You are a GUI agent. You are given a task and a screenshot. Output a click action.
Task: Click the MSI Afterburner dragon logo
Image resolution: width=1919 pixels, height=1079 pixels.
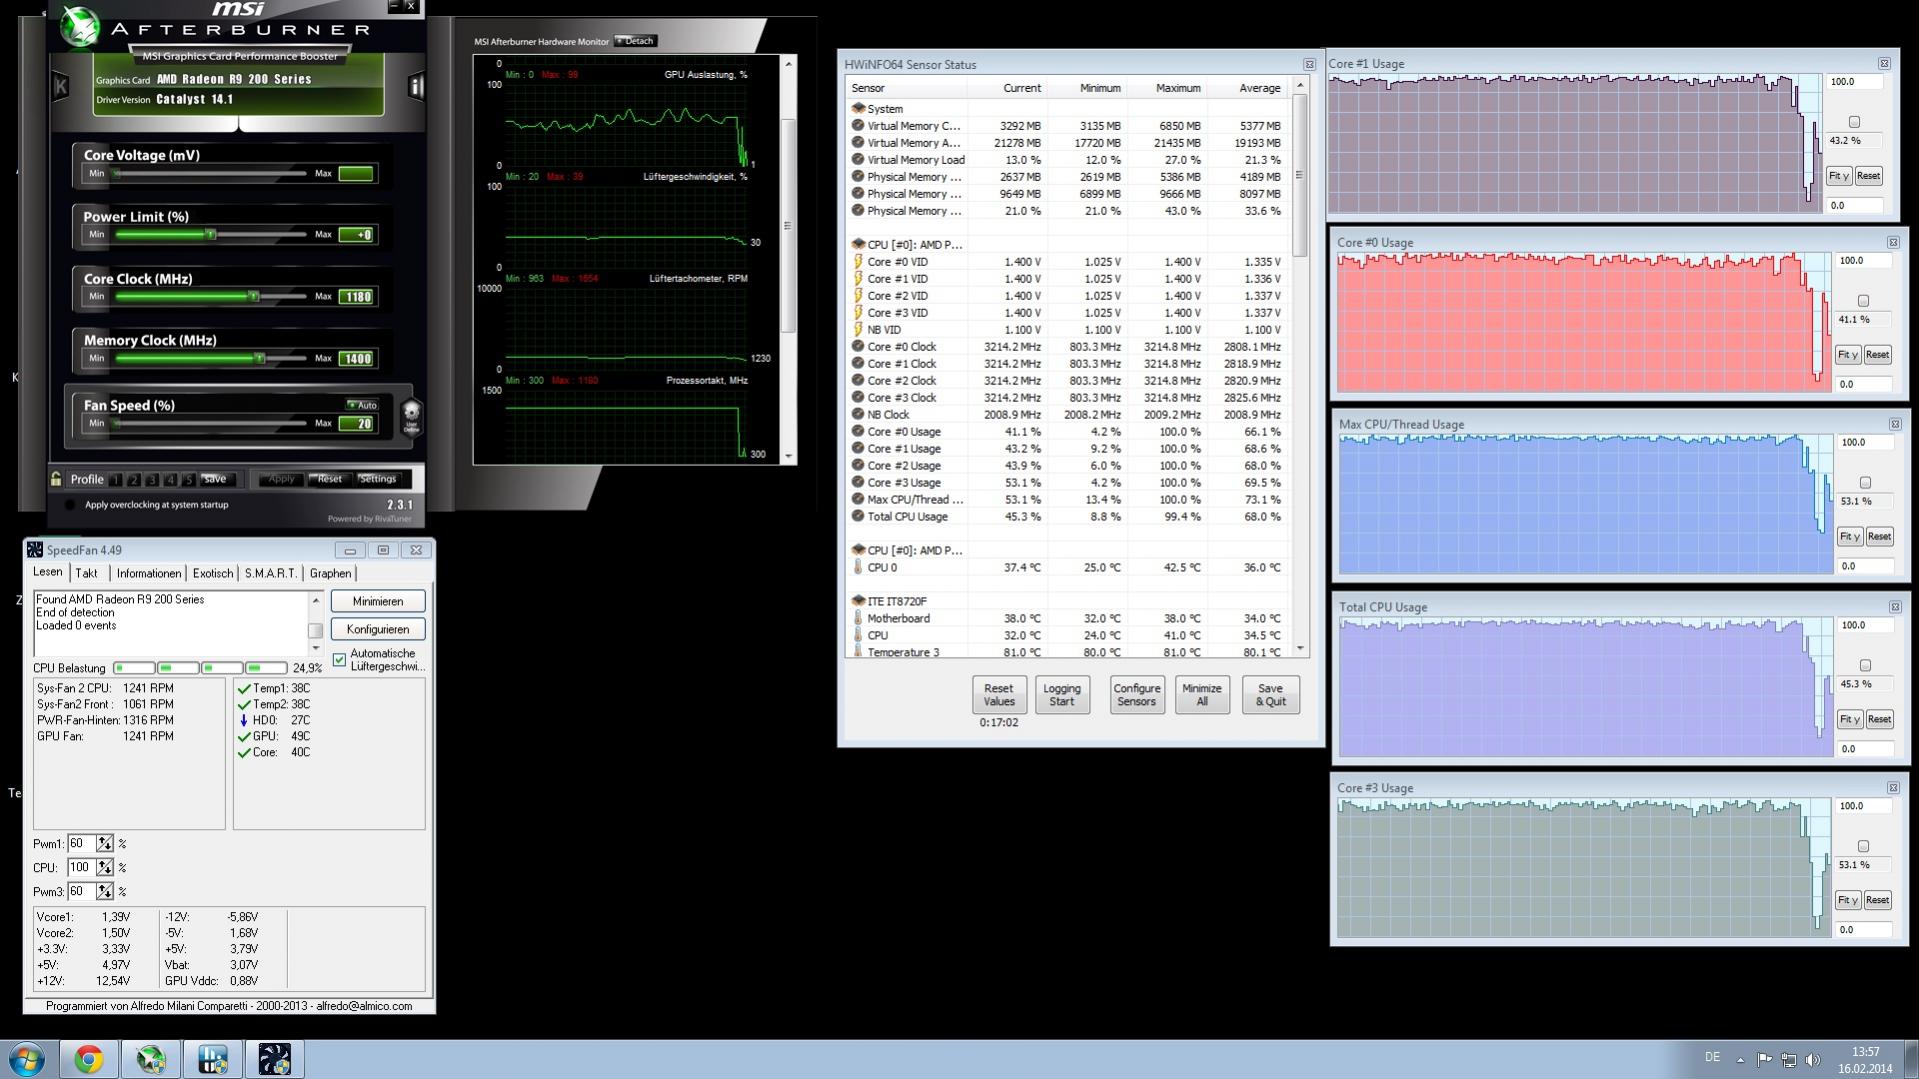(x=79, y=27)
